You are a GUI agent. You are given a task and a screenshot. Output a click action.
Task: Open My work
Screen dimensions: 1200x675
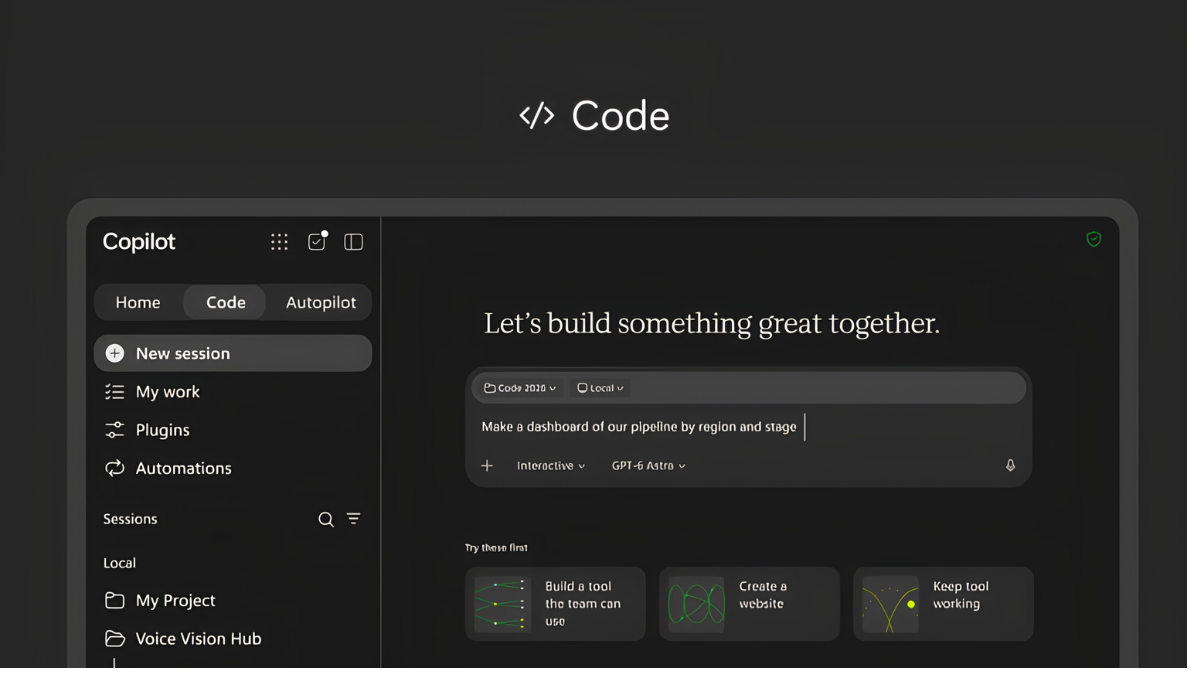pyautogui.click(x=233, y=392)
